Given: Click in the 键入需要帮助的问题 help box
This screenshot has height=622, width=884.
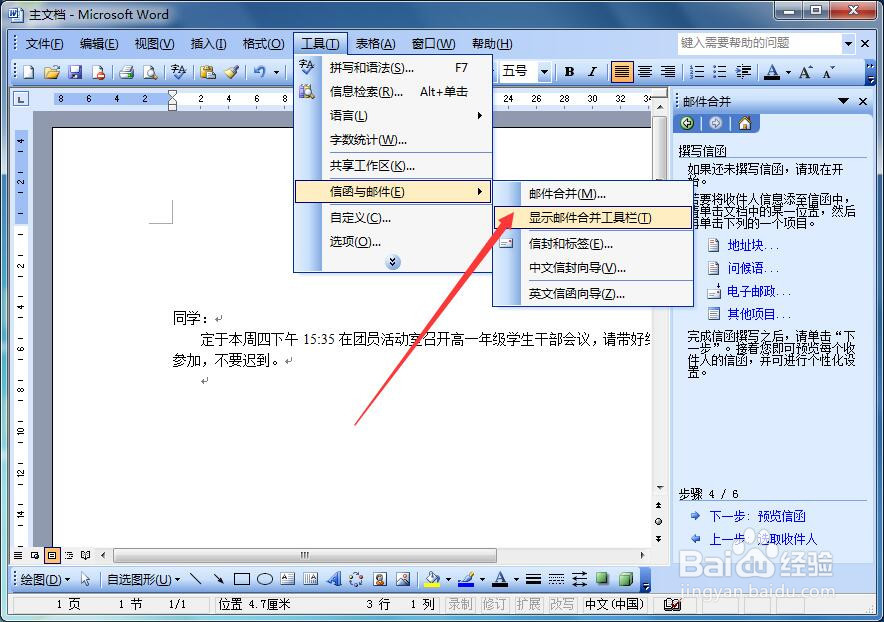Looking at the screenshot, I should coord(759,43).
